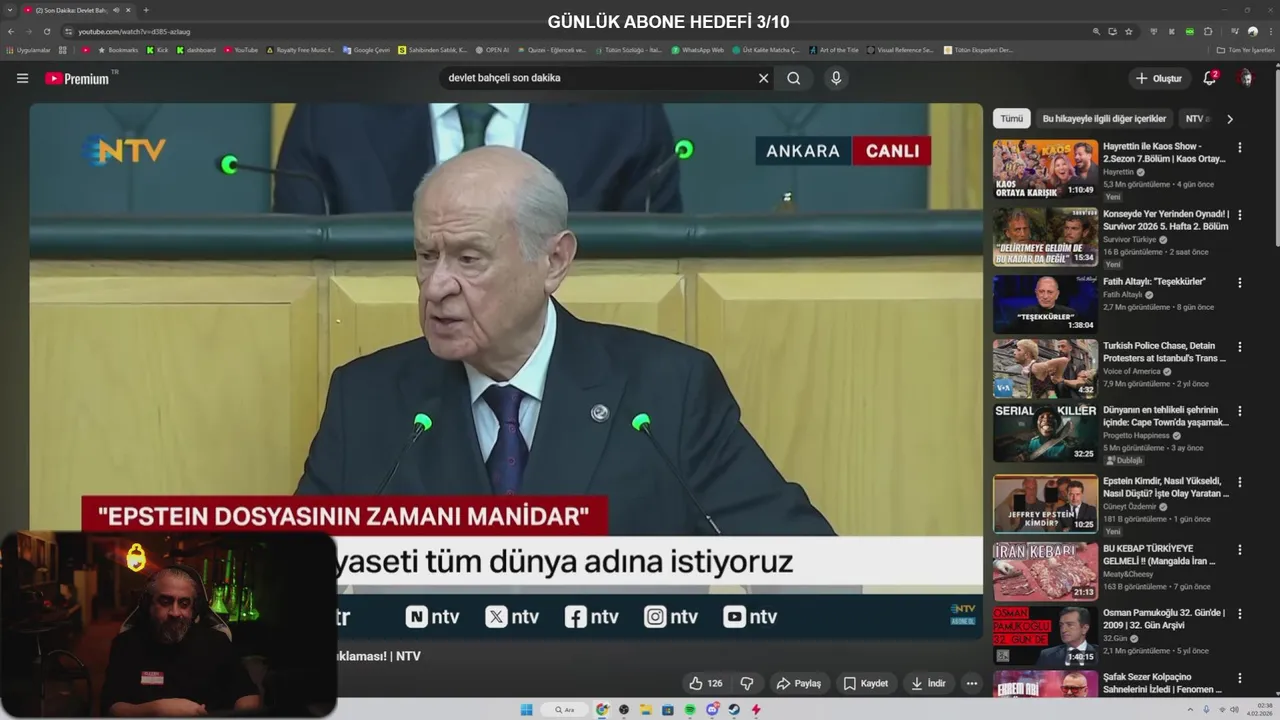
Task: Open File Explorer from taskbar
Action: pyautogui.click(x=646, y=710)
